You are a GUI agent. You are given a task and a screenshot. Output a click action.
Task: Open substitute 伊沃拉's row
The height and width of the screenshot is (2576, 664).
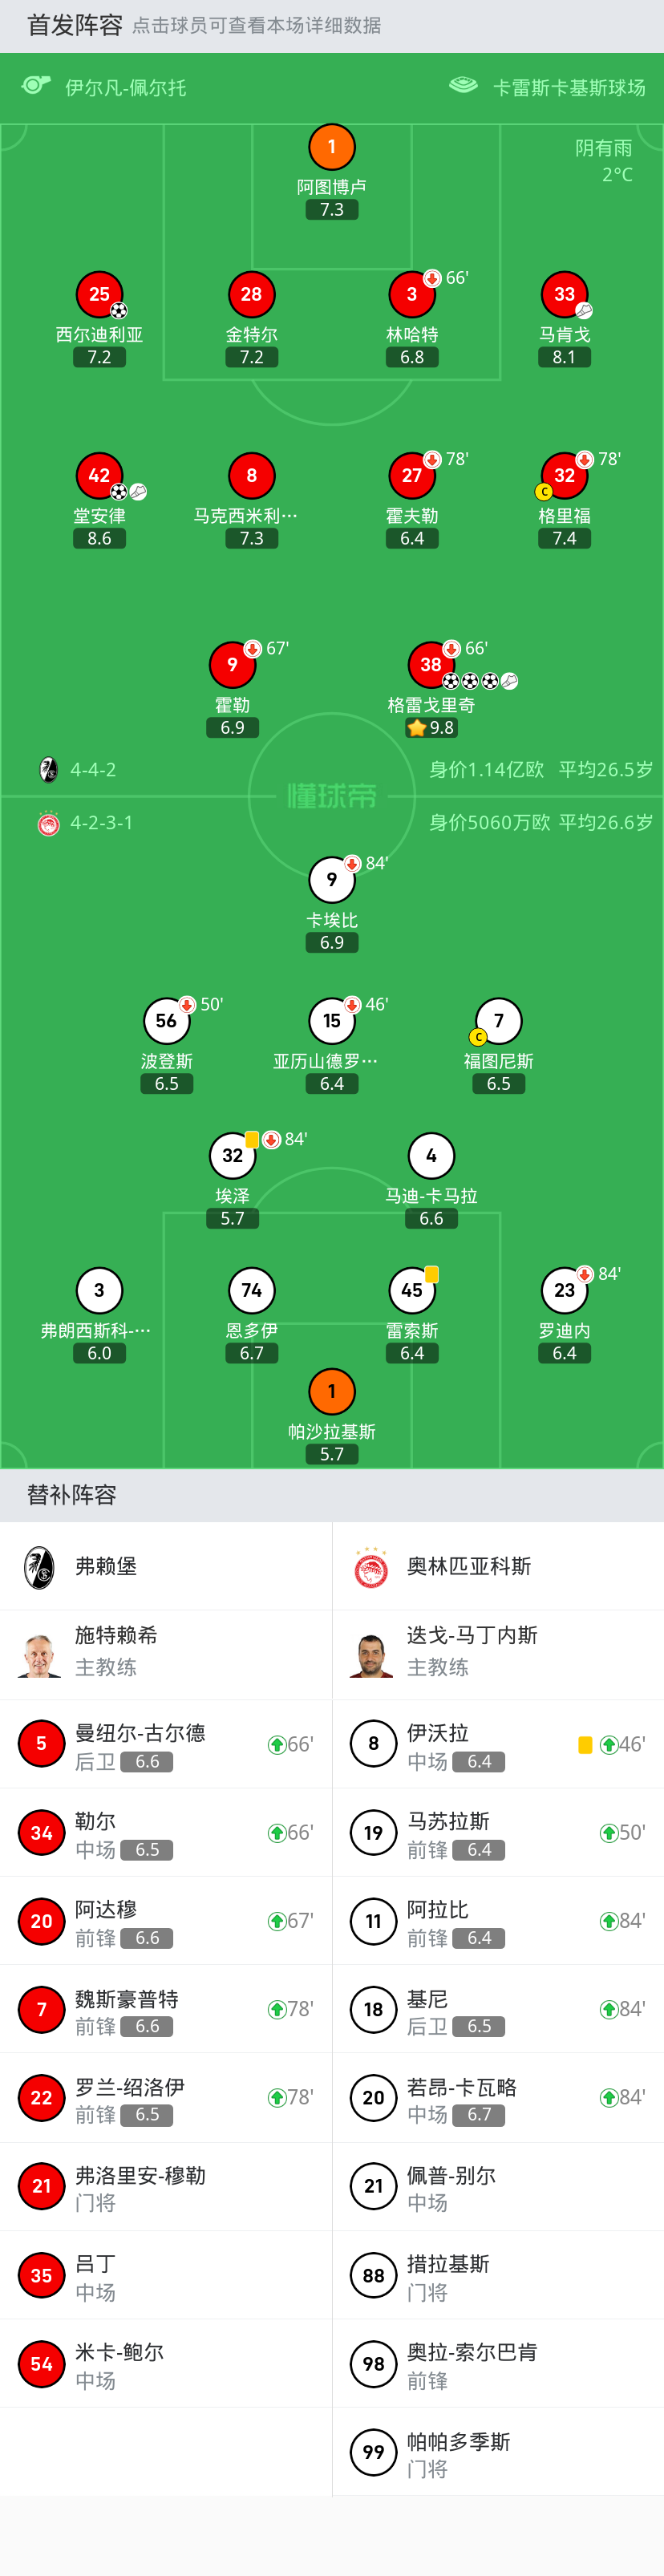pyautogui.click(x=498, y=1744)
